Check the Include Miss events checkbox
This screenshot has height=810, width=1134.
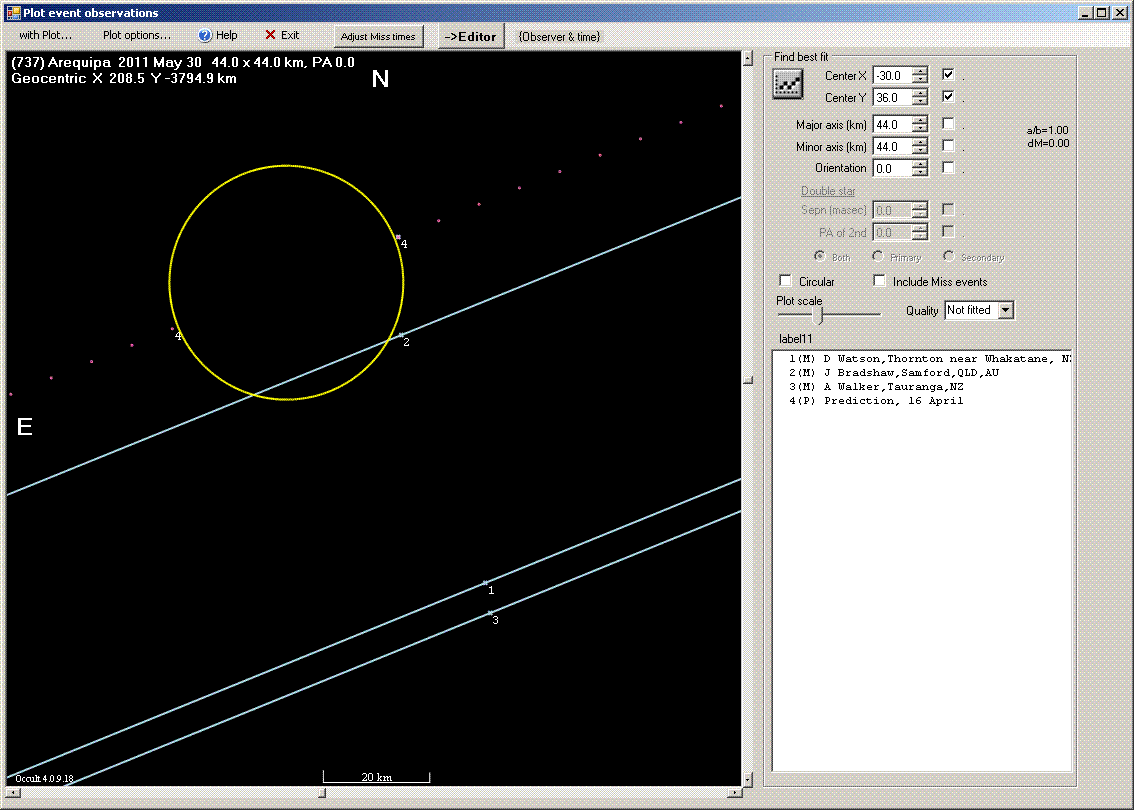point(879,281)
